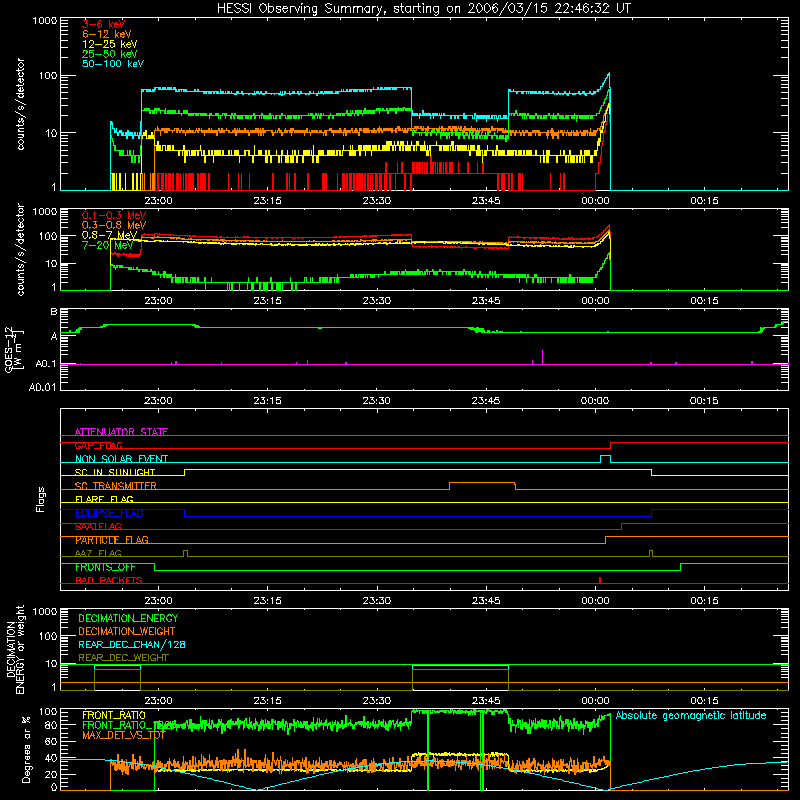
Task: Click the red BAD_PACKETS spike near 00:00
Action: 600,580
